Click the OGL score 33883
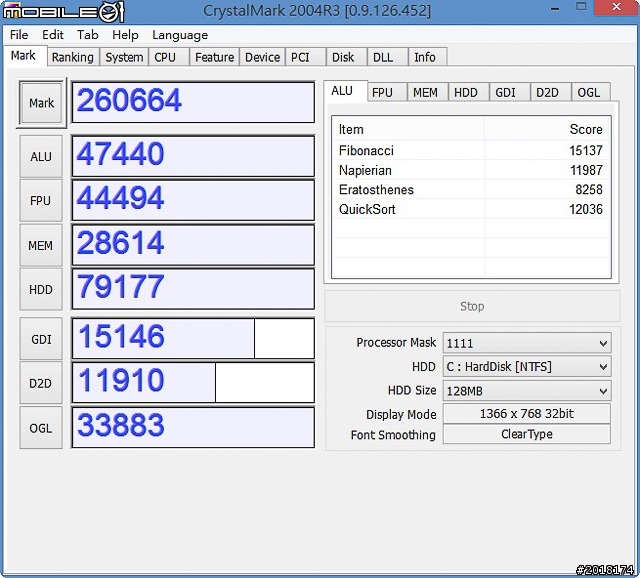This screenshot has width=640, height=578. [193, 427]
